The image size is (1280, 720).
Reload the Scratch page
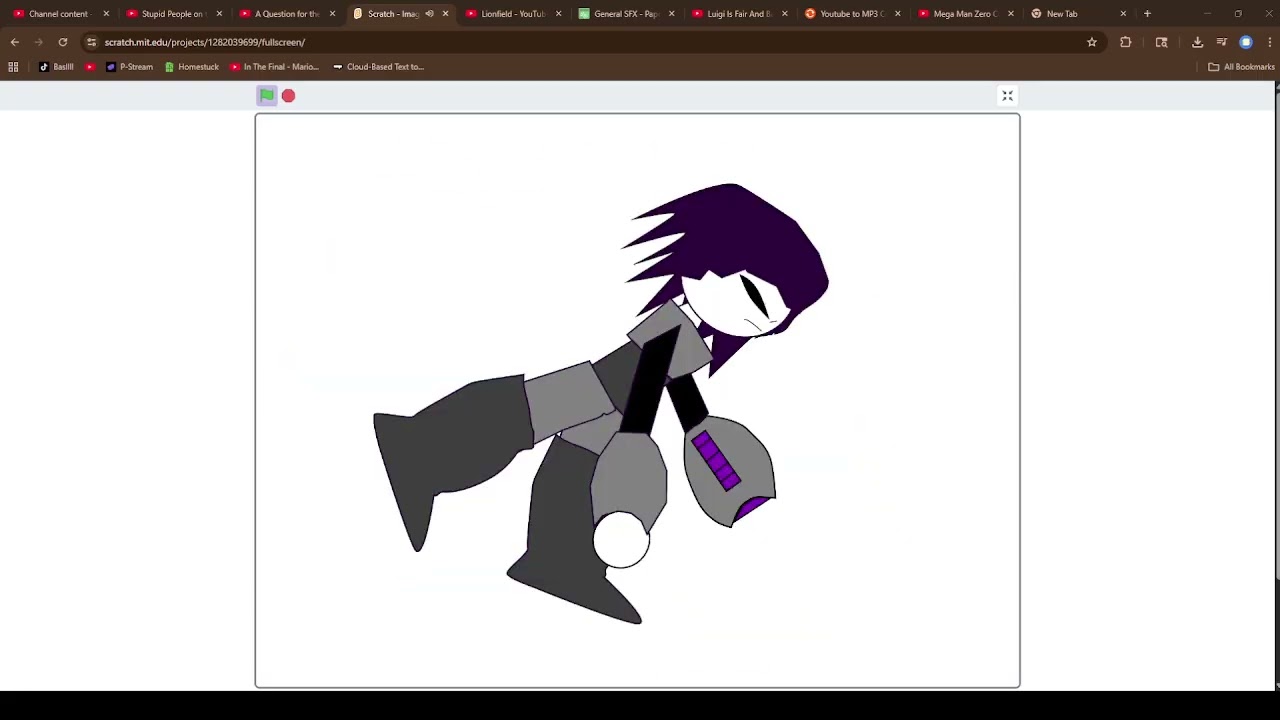click(63, 42)
